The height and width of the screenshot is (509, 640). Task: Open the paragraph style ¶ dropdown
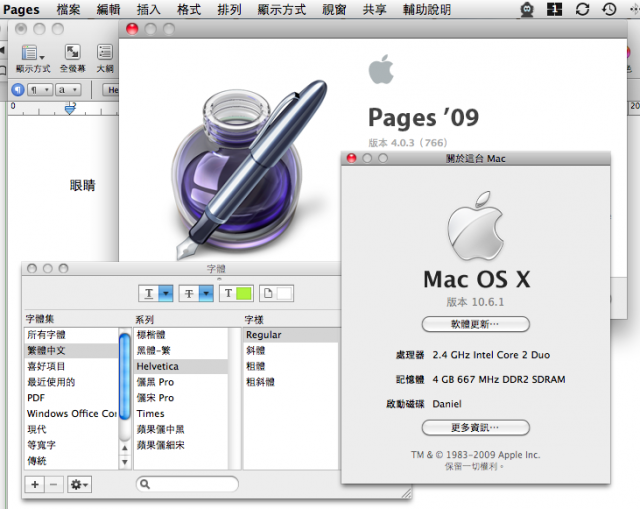pyautogui.click(x=40, y=89)
